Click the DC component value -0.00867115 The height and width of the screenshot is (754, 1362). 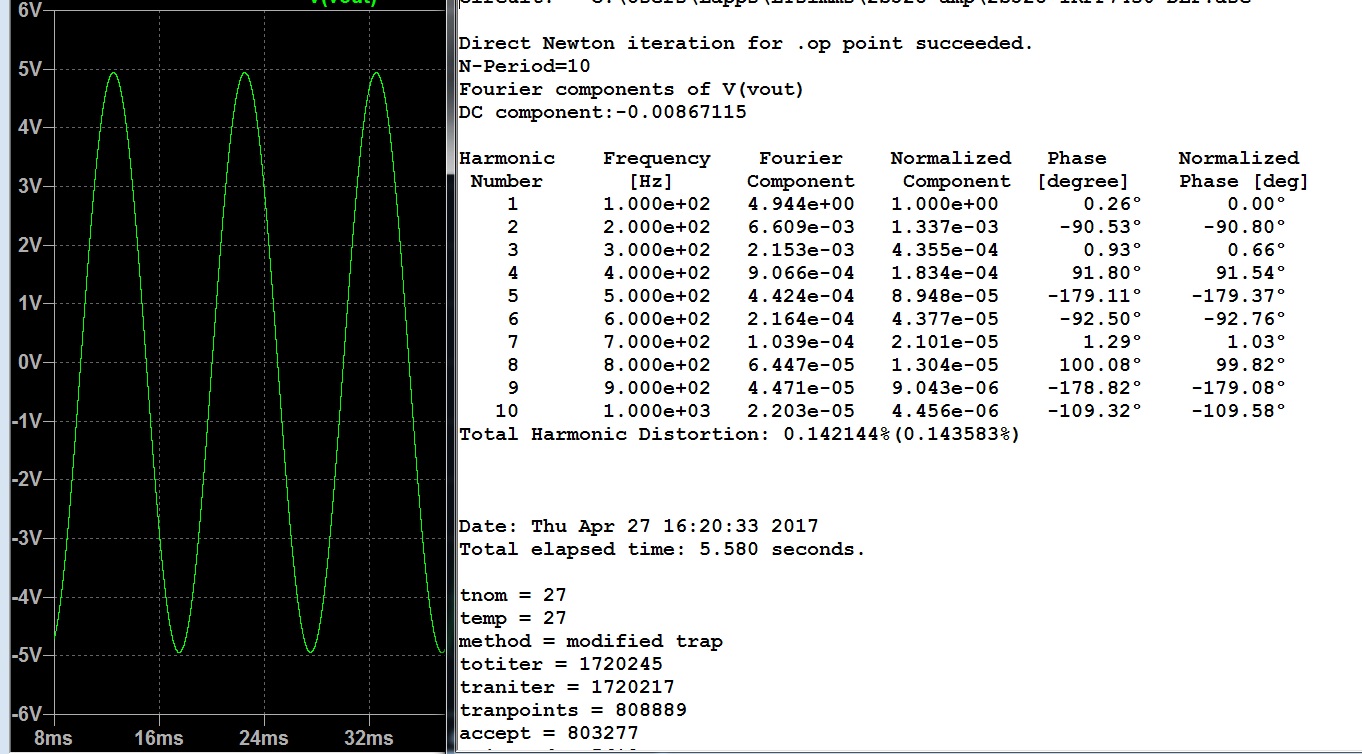tap(679, 112)
